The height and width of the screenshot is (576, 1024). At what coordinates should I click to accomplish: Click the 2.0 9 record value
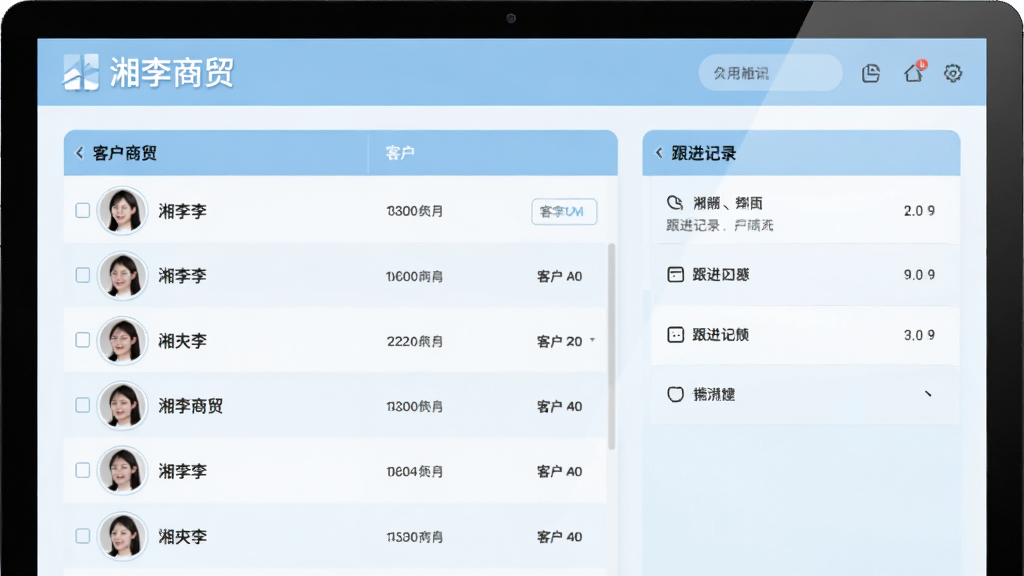point(920,211)
